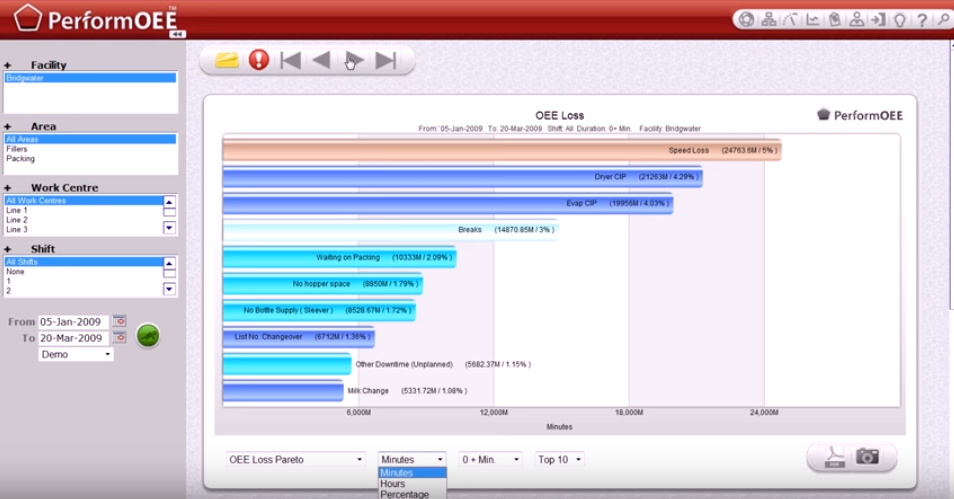This screenshot has height=499, width=954.
Task: Jump to last record with skip-forward arrow
Action: click(386, 60)
